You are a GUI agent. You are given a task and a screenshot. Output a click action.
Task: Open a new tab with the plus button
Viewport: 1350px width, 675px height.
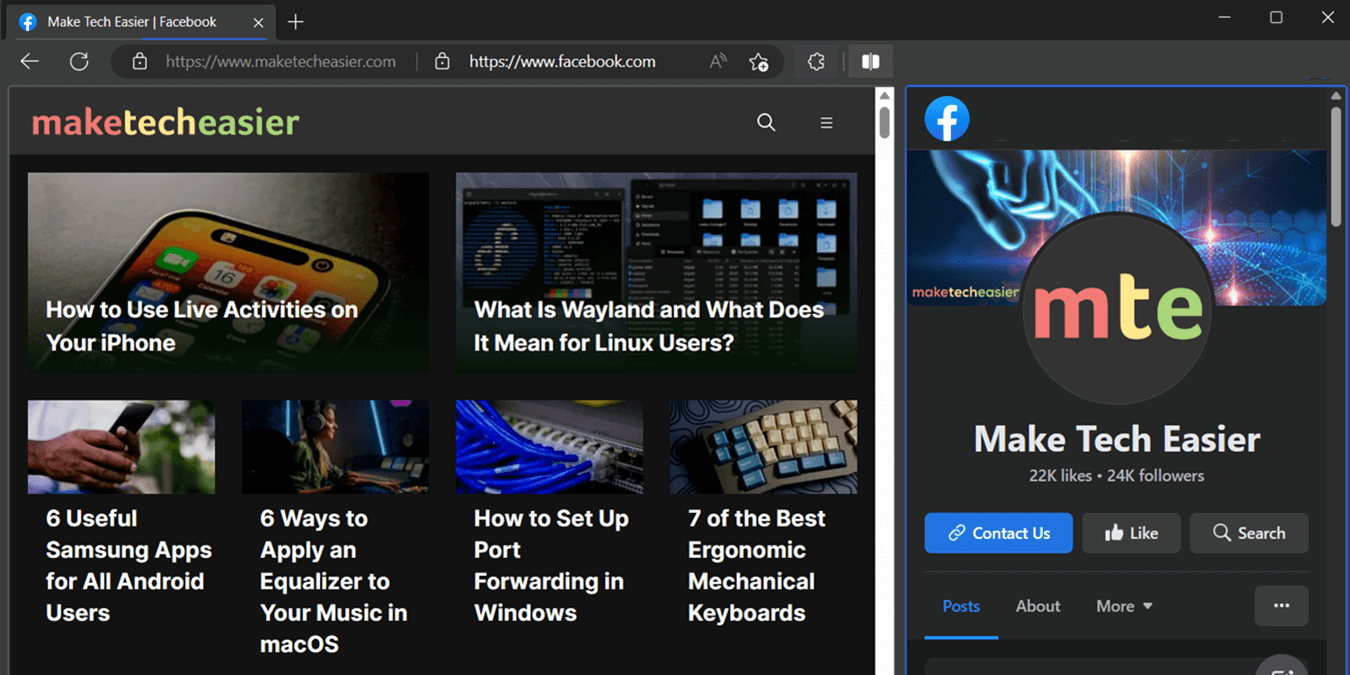tap(295, 20)
